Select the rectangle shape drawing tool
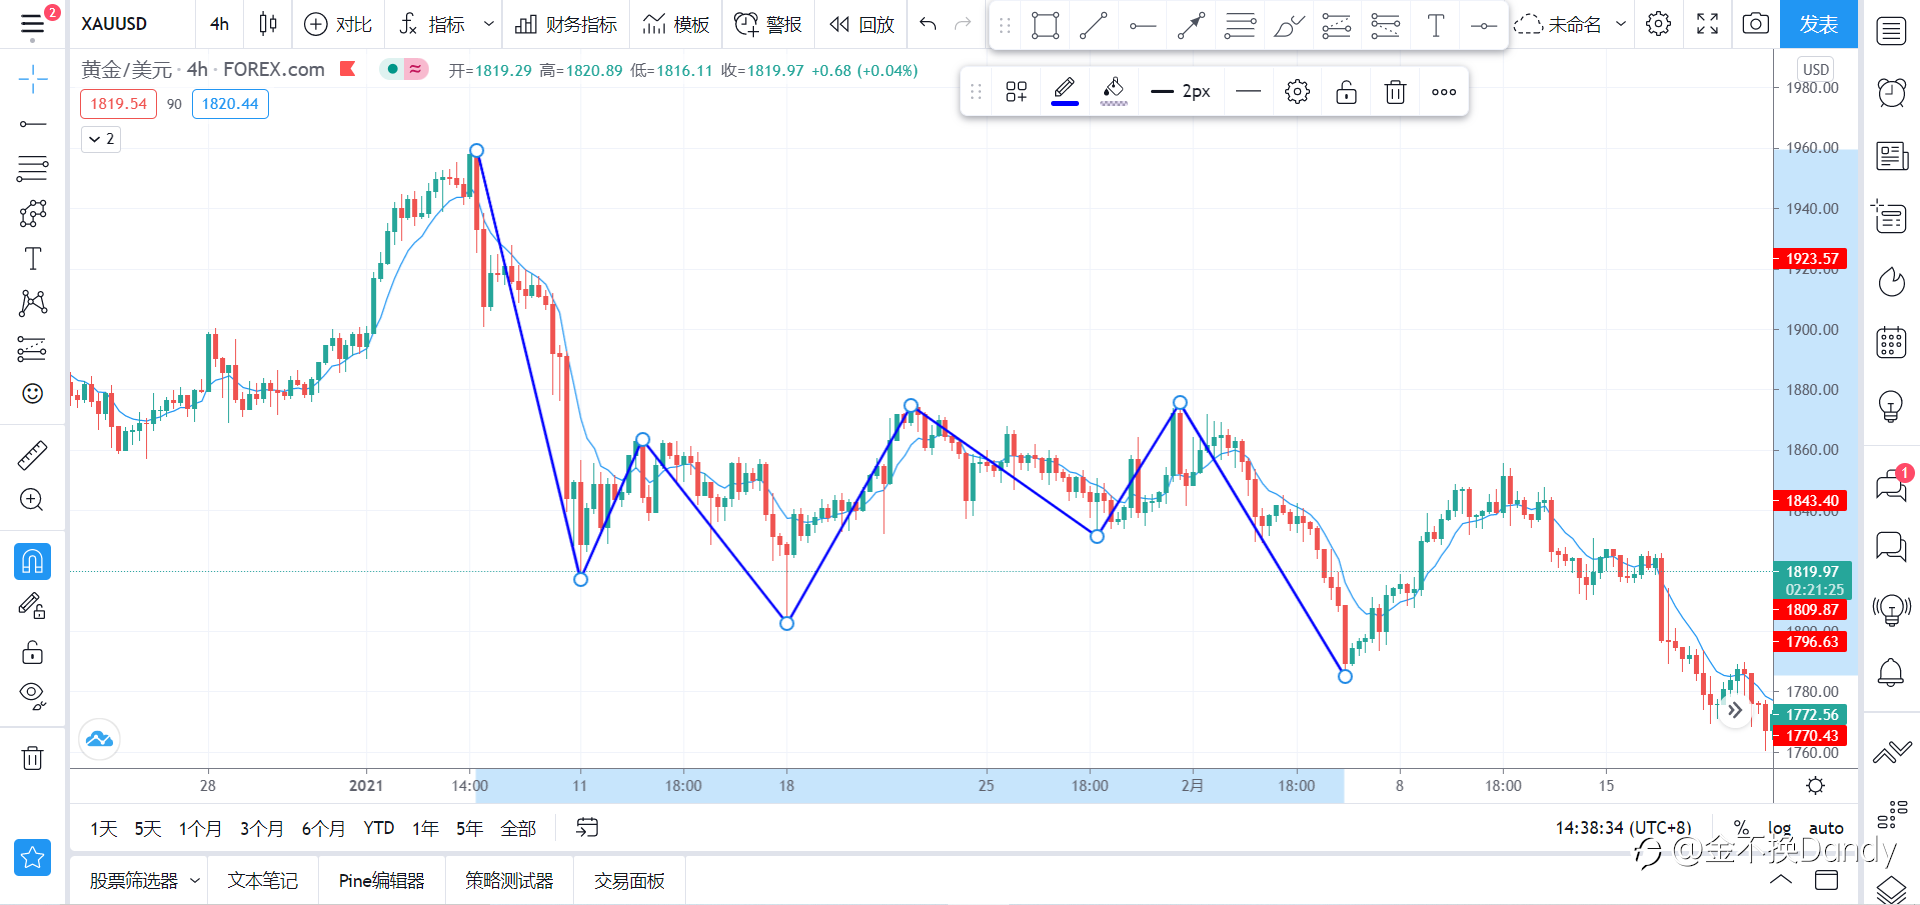 [x=1045, y=25]
